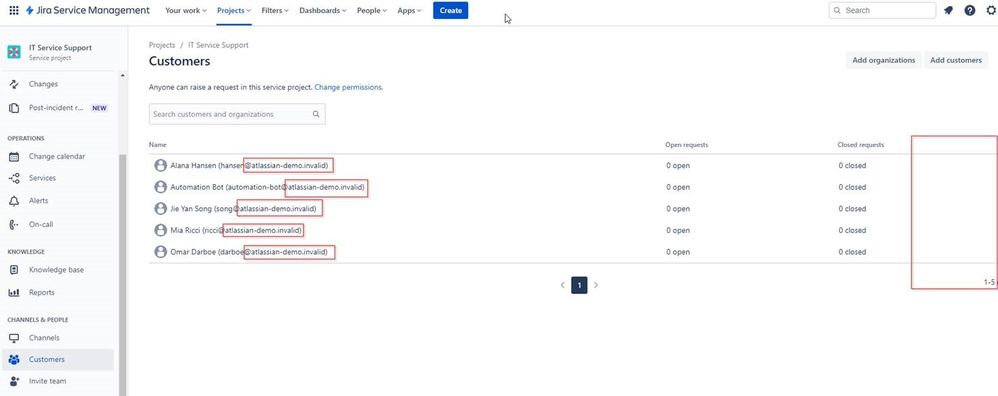998x396 pixels.
Task: Click Alana Hansen's 0 open requests
Action: pyautogui.click(x=678, y=166)
